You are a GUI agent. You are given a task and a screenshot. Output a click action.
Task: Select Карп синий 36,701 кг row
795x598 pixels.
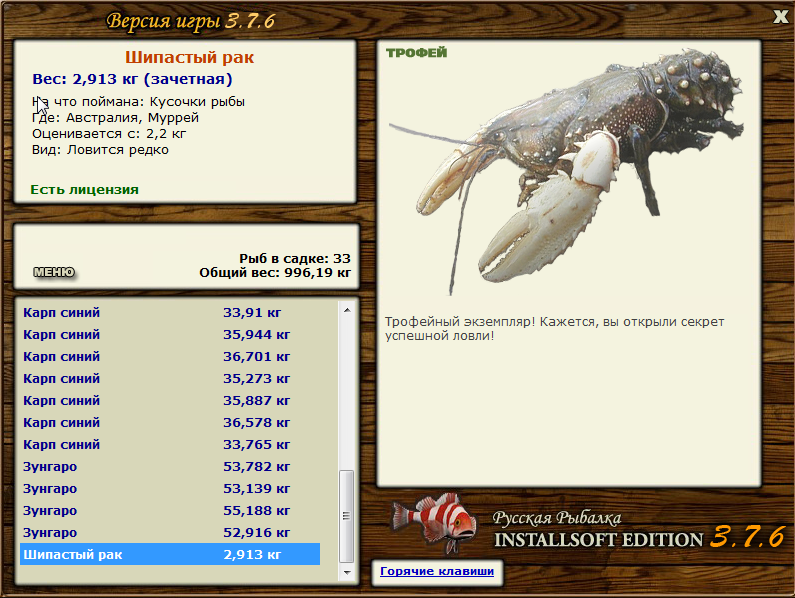(x=170, y=357)
